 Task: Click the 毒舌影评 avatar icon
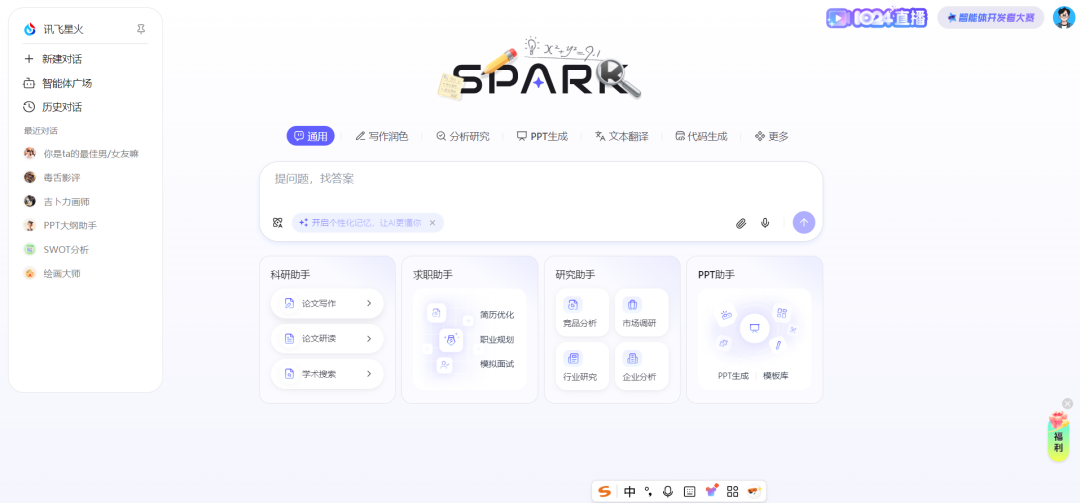point(30,178)
